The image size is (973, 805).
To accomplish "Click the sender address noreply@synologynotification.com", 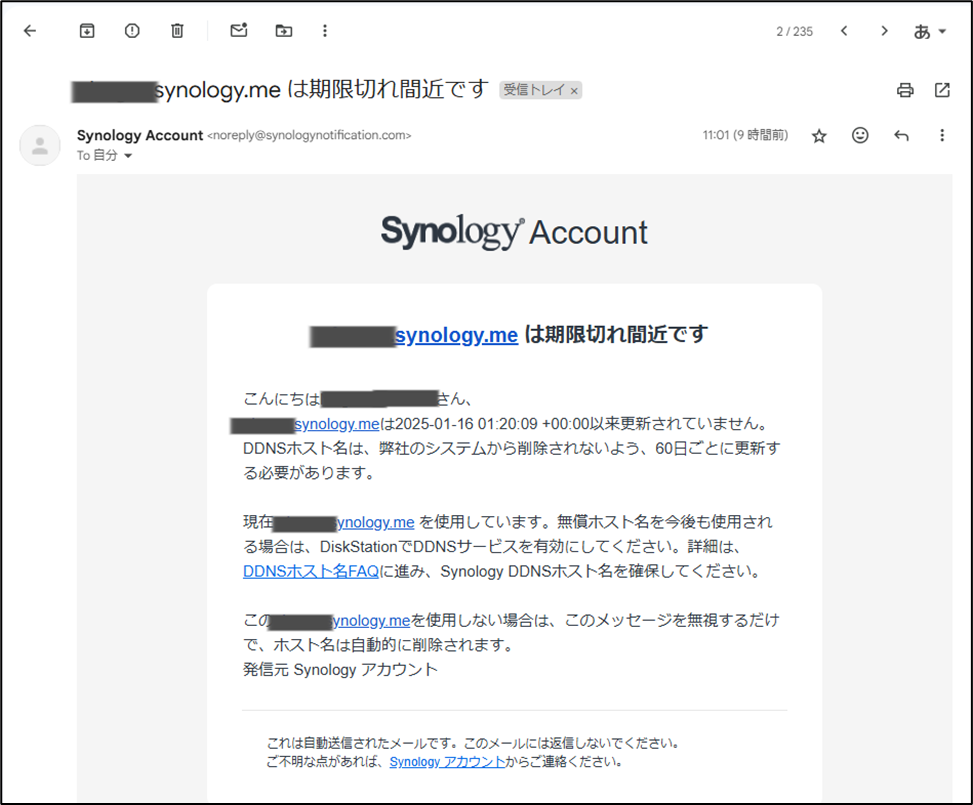I will pos(309,135).
